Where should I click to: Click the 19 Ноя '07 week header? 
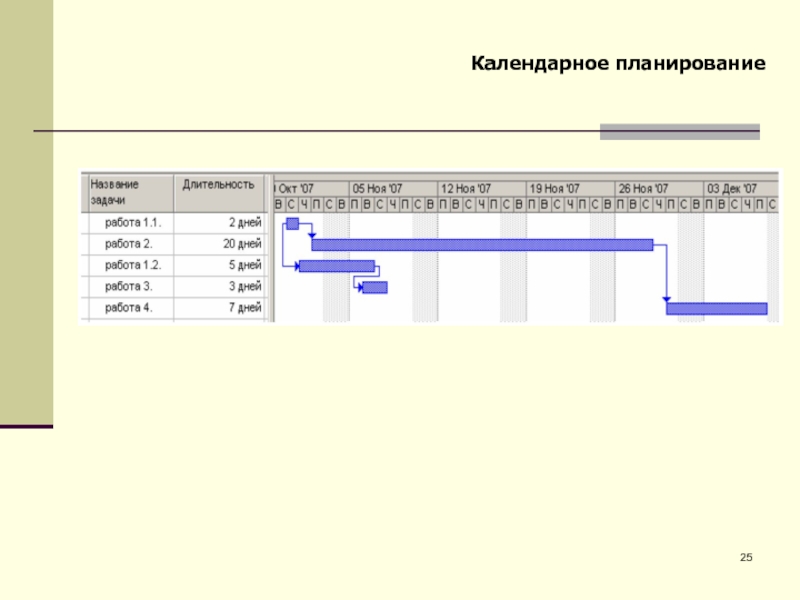click(554, 188)
